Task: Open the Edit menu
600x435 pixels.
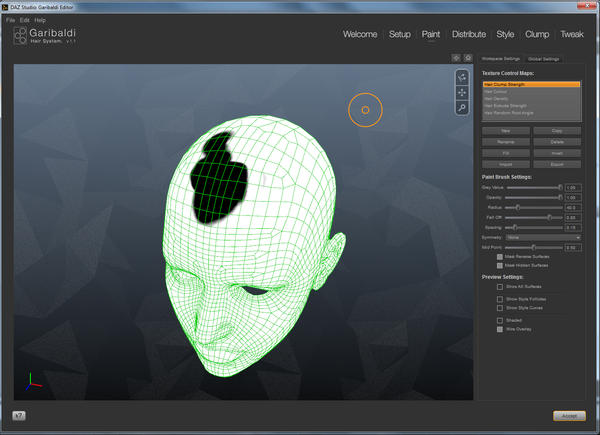Action: pos(24,20)
